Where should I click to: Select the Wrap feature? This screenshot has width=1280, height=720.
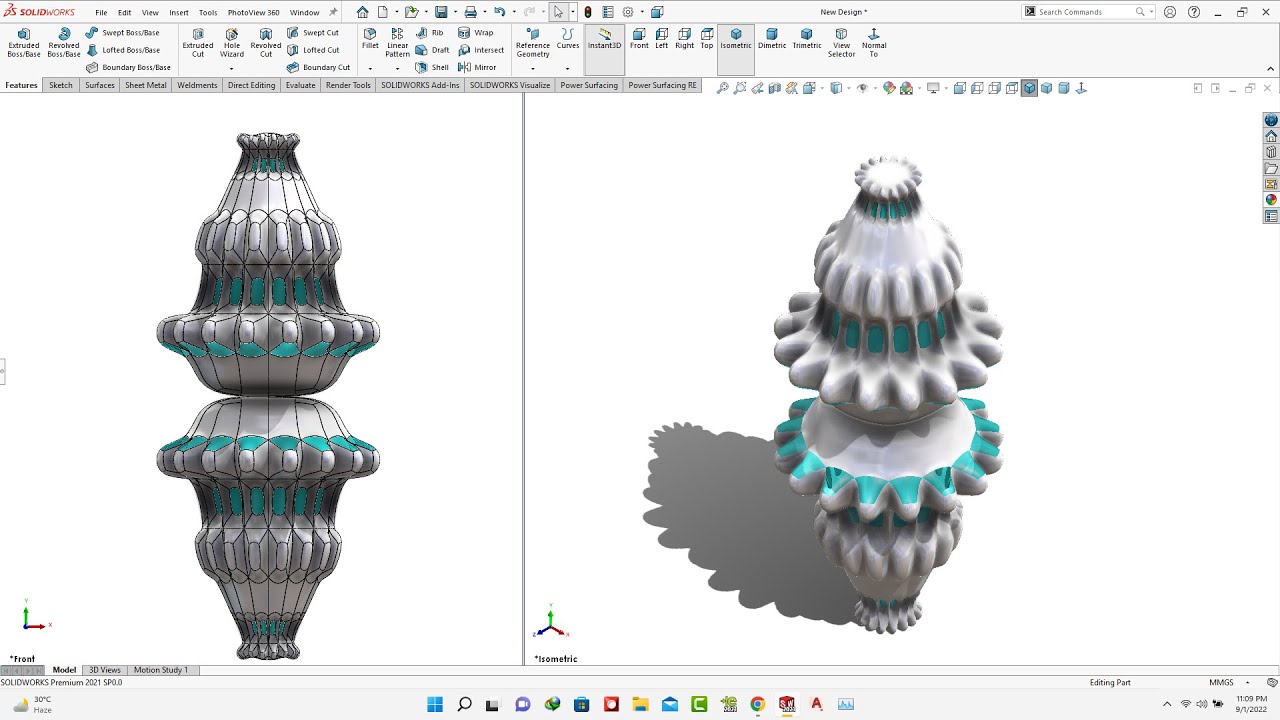[x=476, y=33]
